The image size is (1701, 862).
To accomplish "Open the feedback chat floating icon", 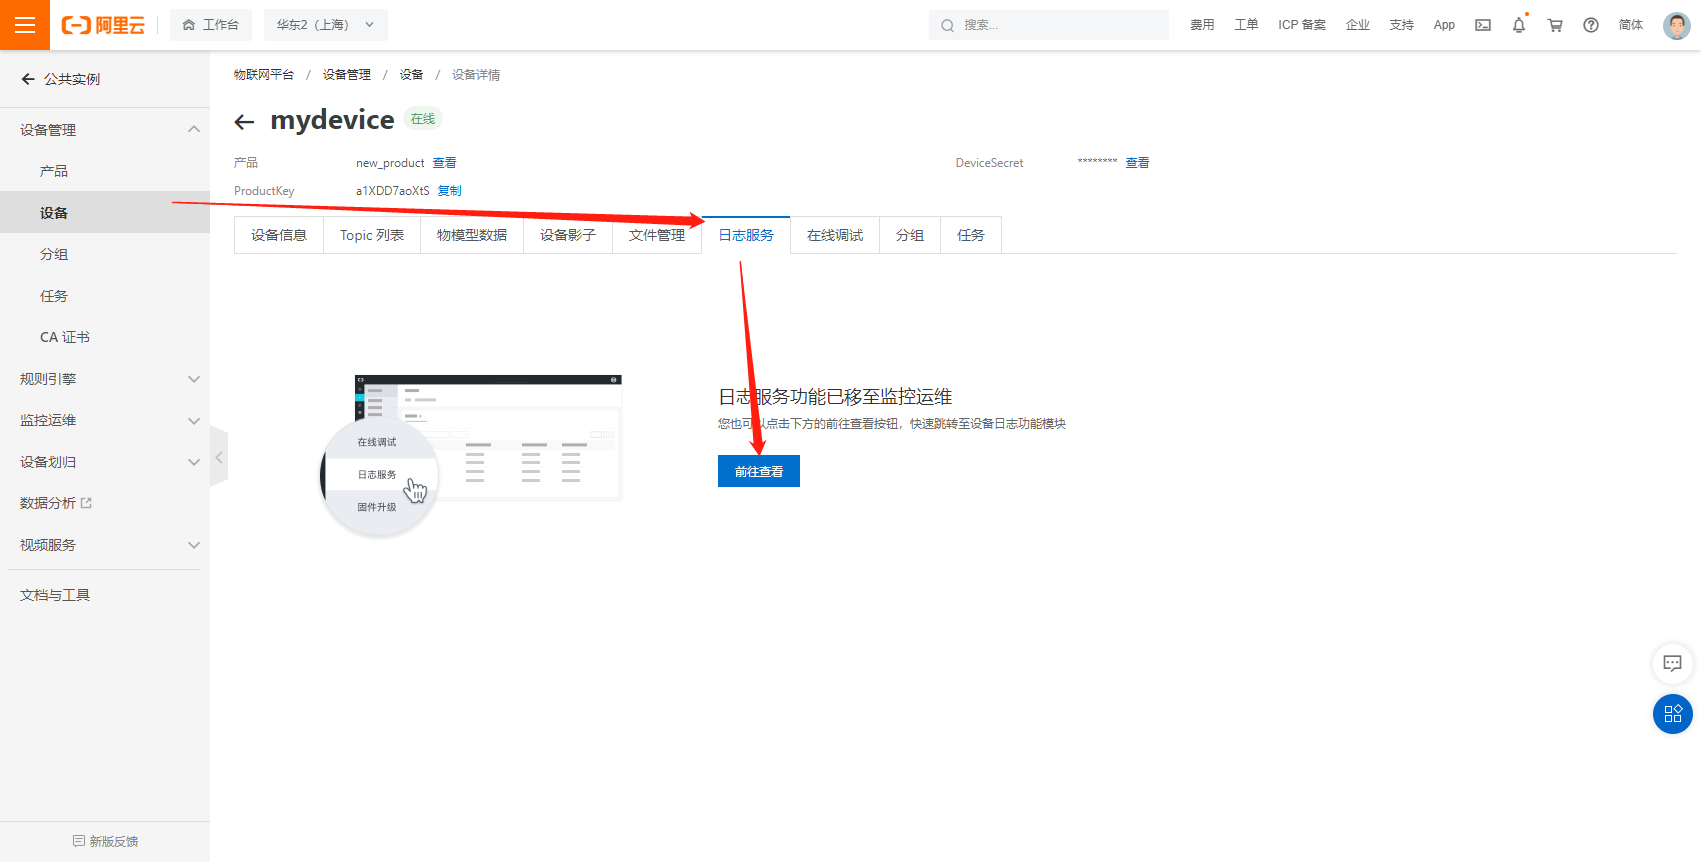I will (1672, 663).
